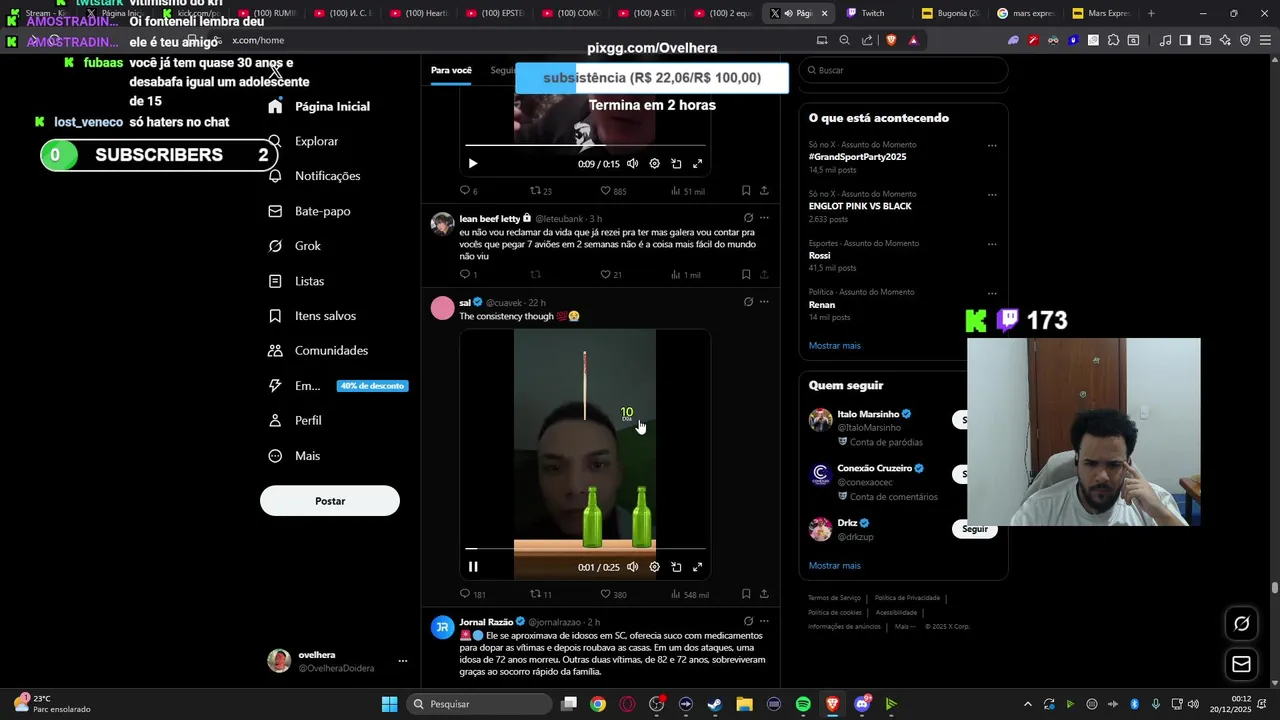Open Brave main hamburger menu

click(1265, 40)
